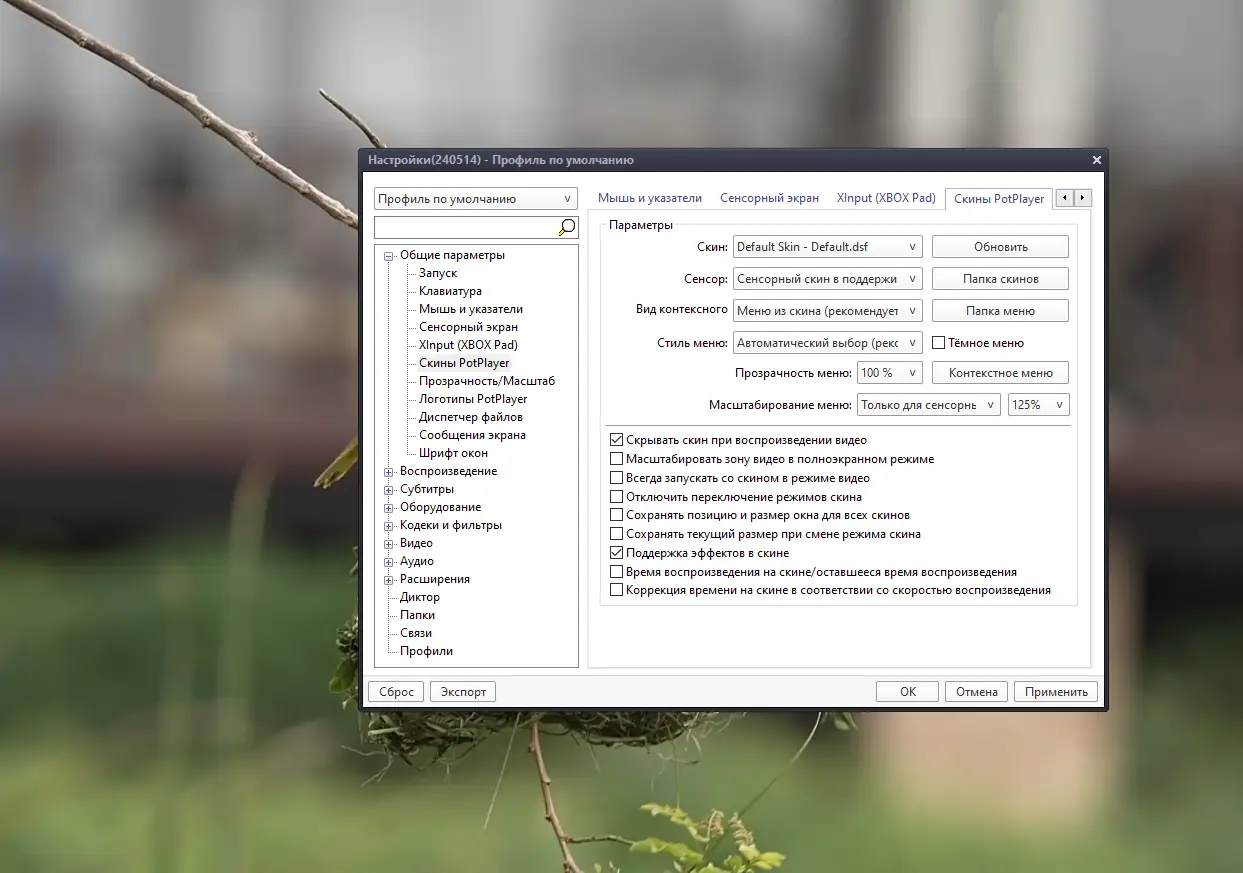This screenshot has width=1243, height=873.
Task: Confirm with the OK button
Action: click(907, 691)
